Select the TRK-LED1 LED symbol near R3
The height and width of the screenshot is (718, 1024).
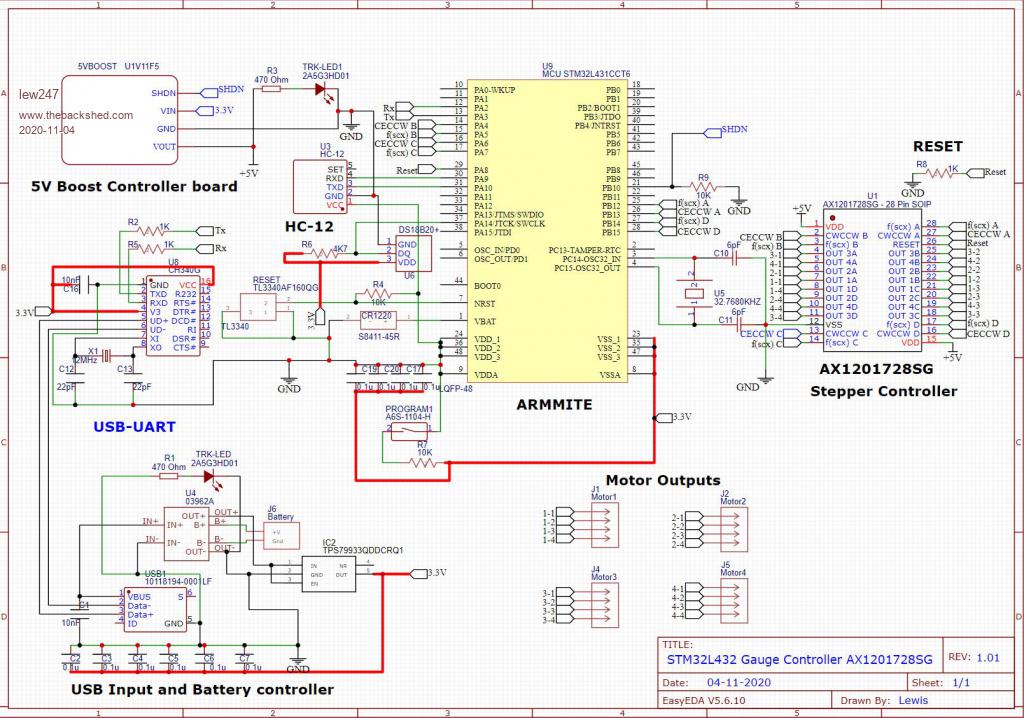coord(321,90)
